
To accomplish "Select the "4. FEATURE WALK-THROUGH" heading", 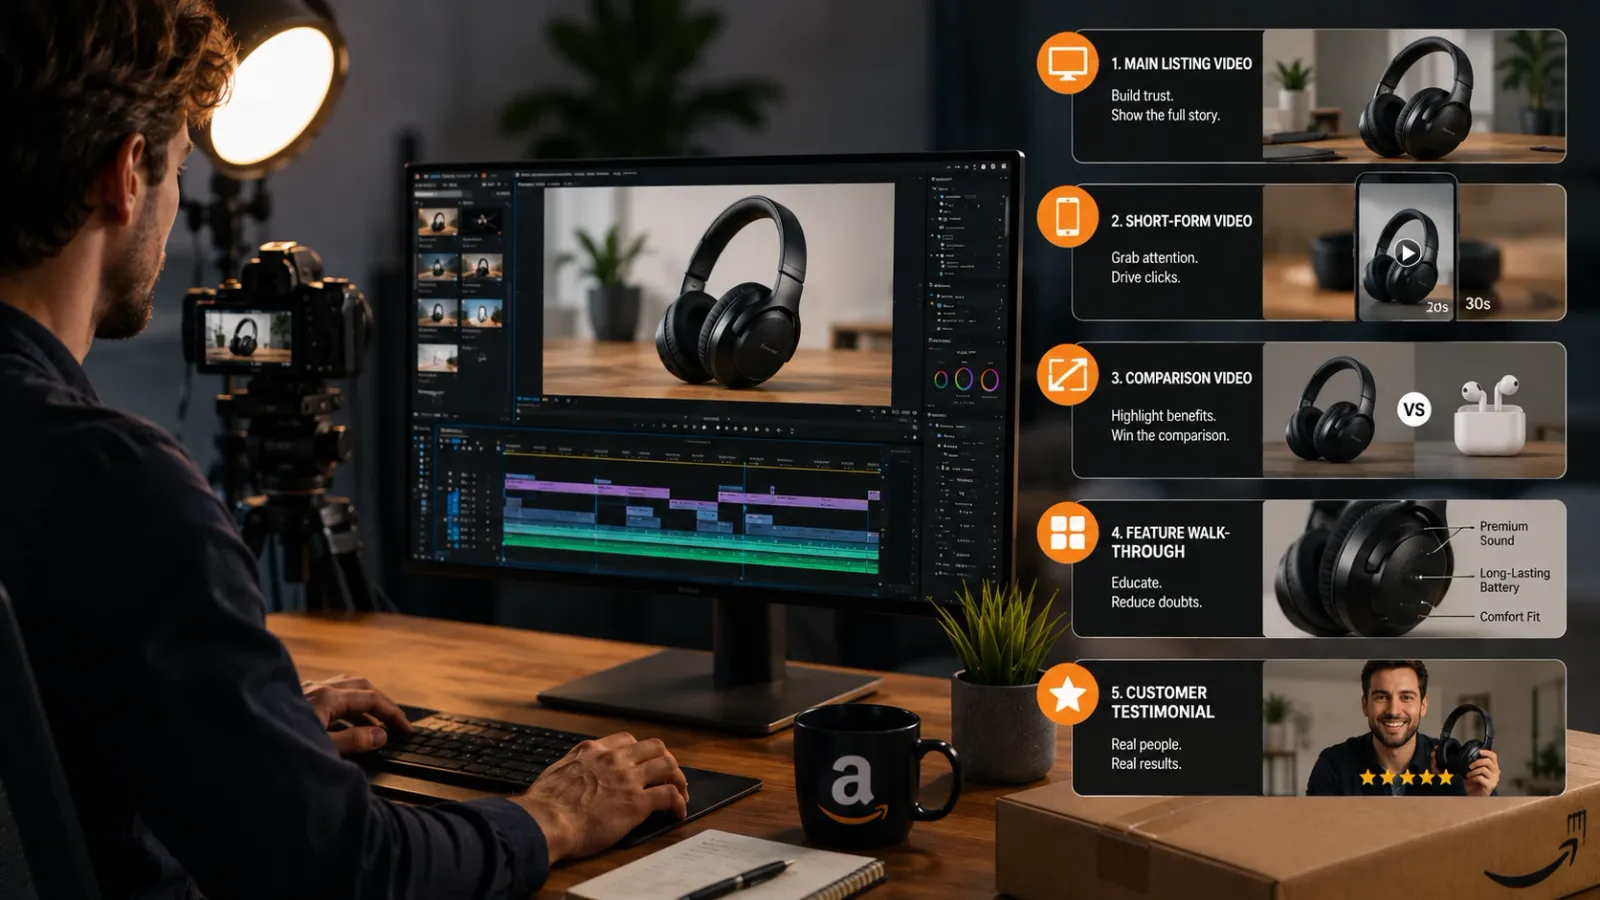I will click(x=1170, y=542).
